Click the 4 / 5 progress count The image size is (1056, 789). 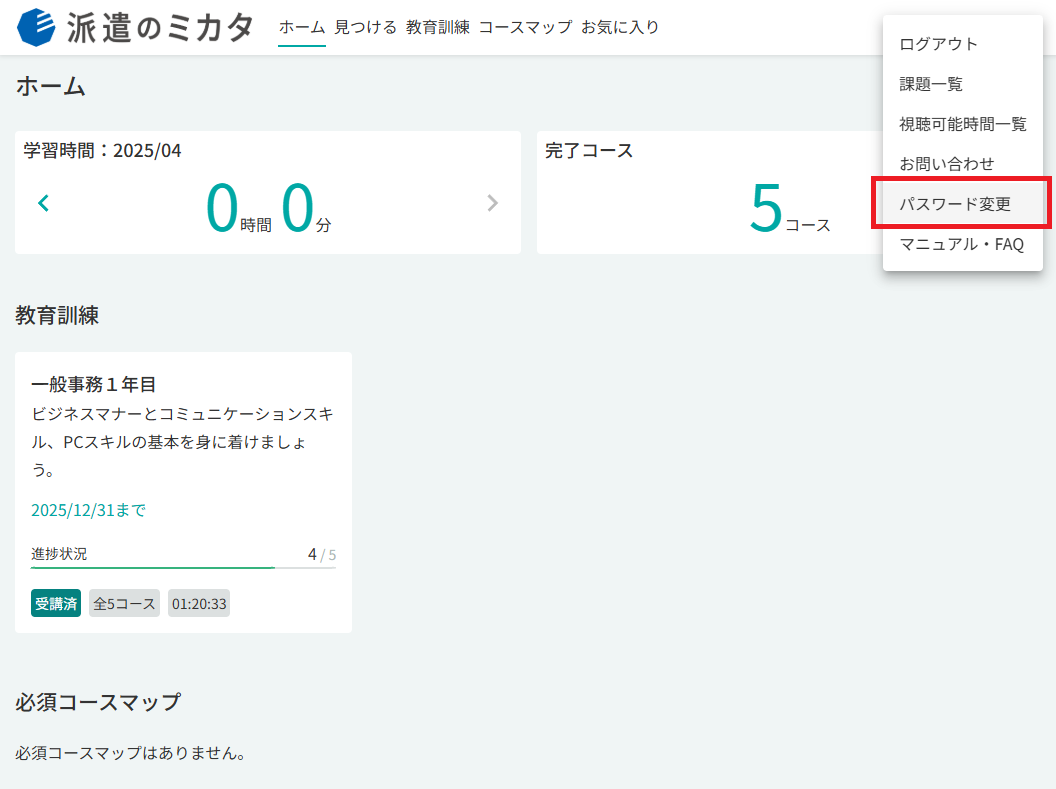click(x=322, y=554)
